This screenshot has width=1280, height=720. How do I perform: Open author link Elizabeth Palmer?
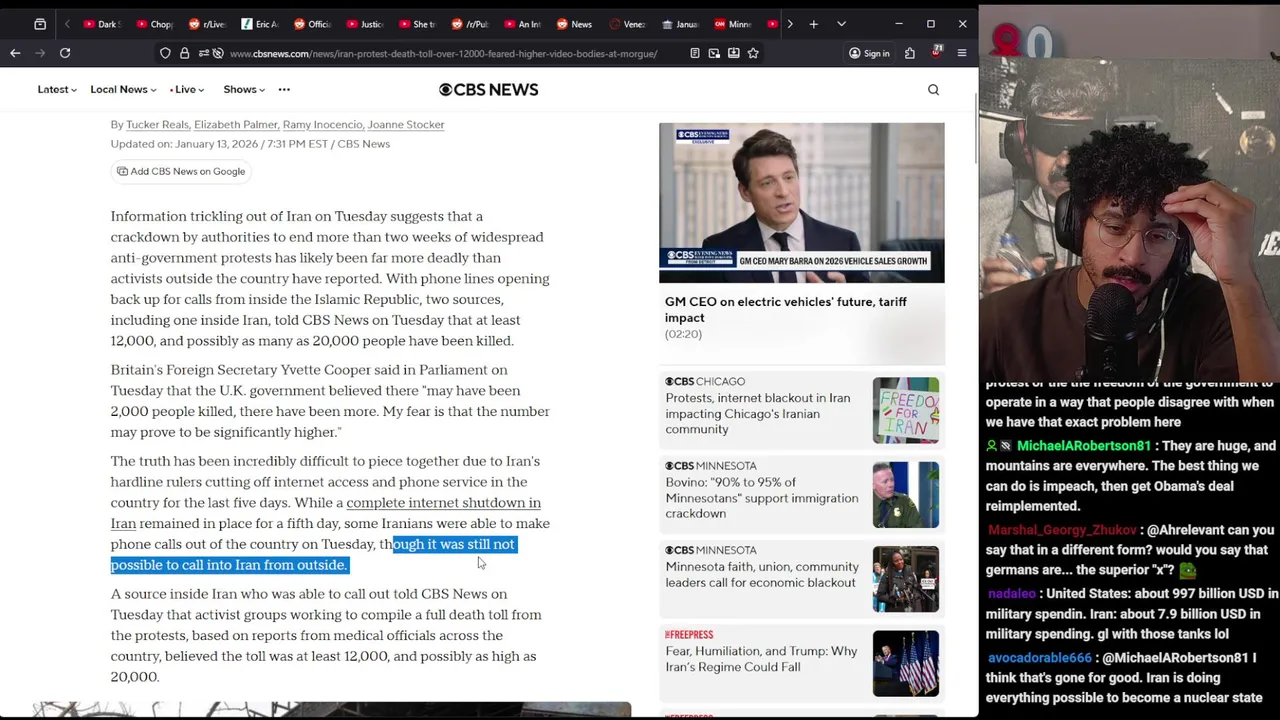236,125
